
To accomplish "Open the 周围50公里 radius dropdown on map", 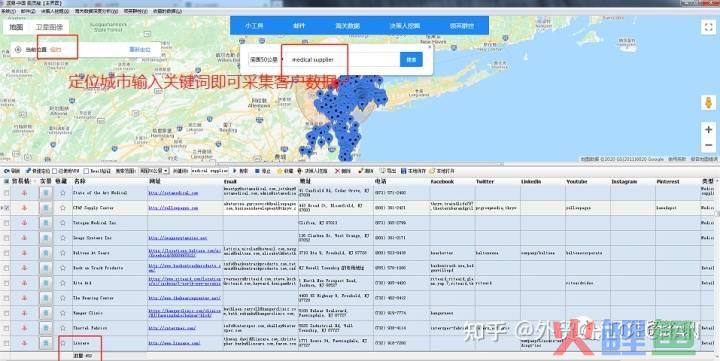I will [266, 60].
